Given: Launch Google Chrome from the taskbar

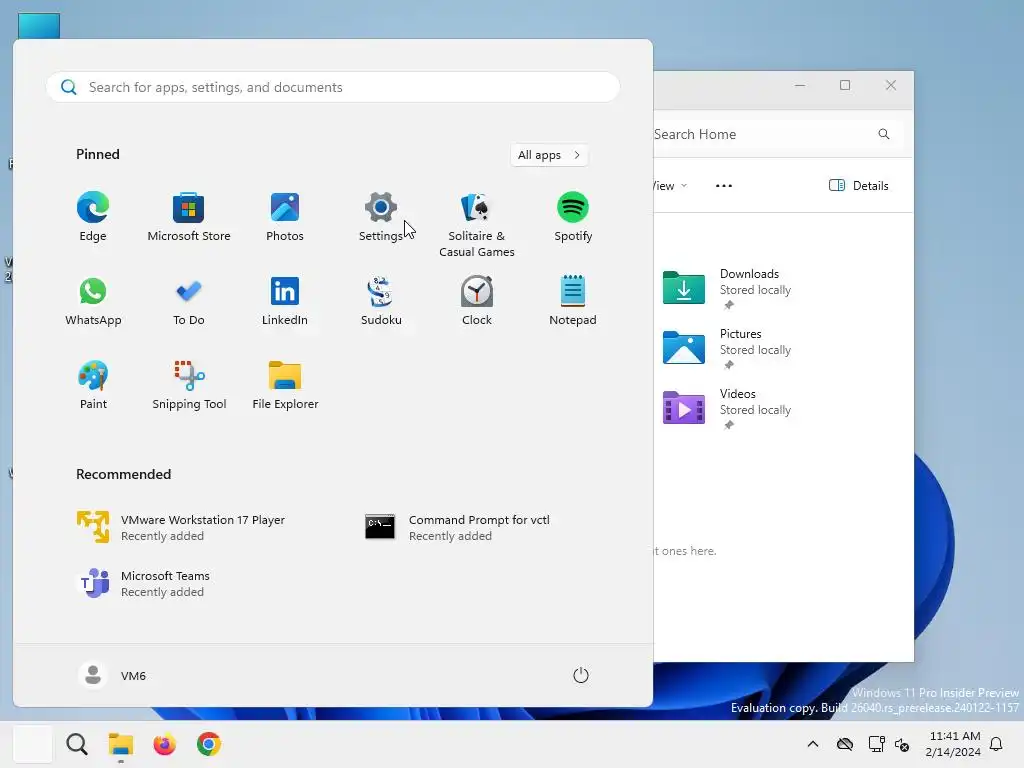Looking at the screenshot, I should pyautogui.click(x=209, y=744).
